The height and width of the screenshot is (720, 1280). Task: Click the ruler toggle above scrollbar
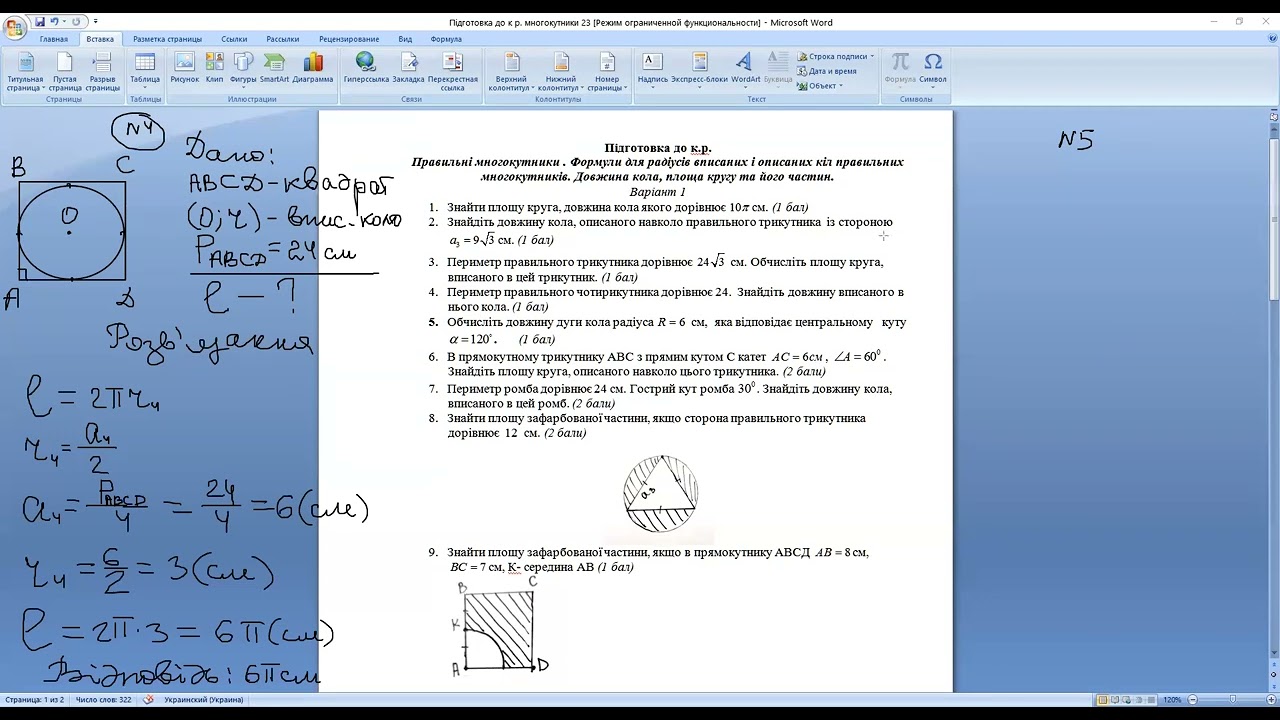[x=1273, y=116]
